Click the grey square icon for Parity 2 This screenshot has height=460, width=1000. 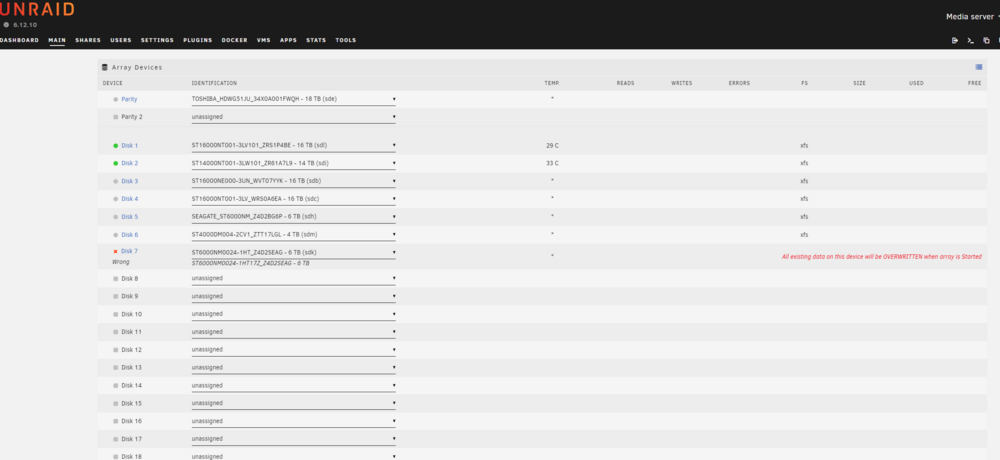coord(115,117)
